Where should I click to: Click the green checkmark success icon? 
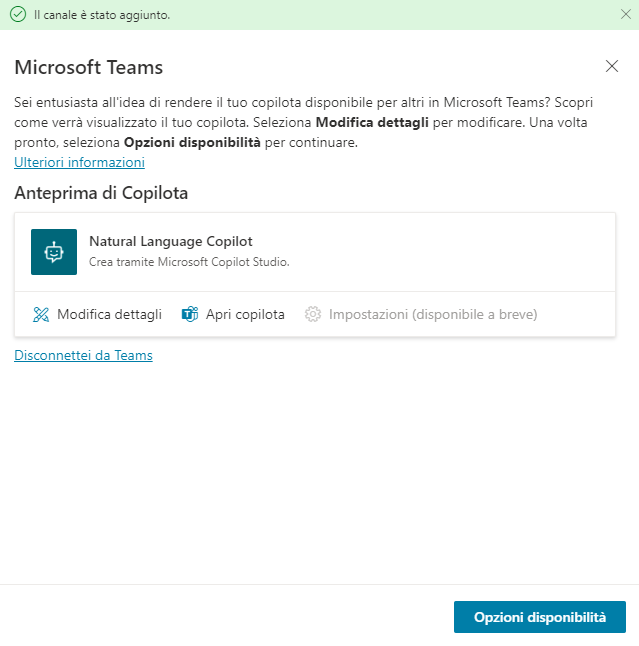point(18,15)
